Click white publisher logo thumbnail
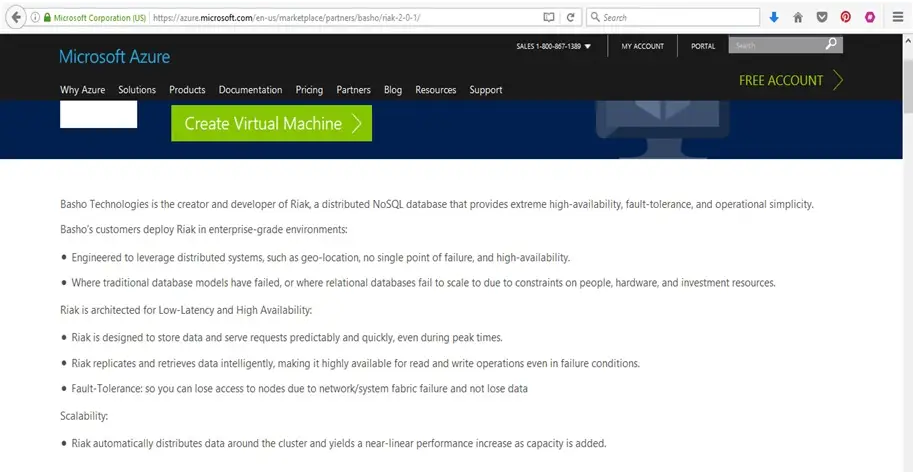This screenshot has width=913, height=472. [98, 114]
